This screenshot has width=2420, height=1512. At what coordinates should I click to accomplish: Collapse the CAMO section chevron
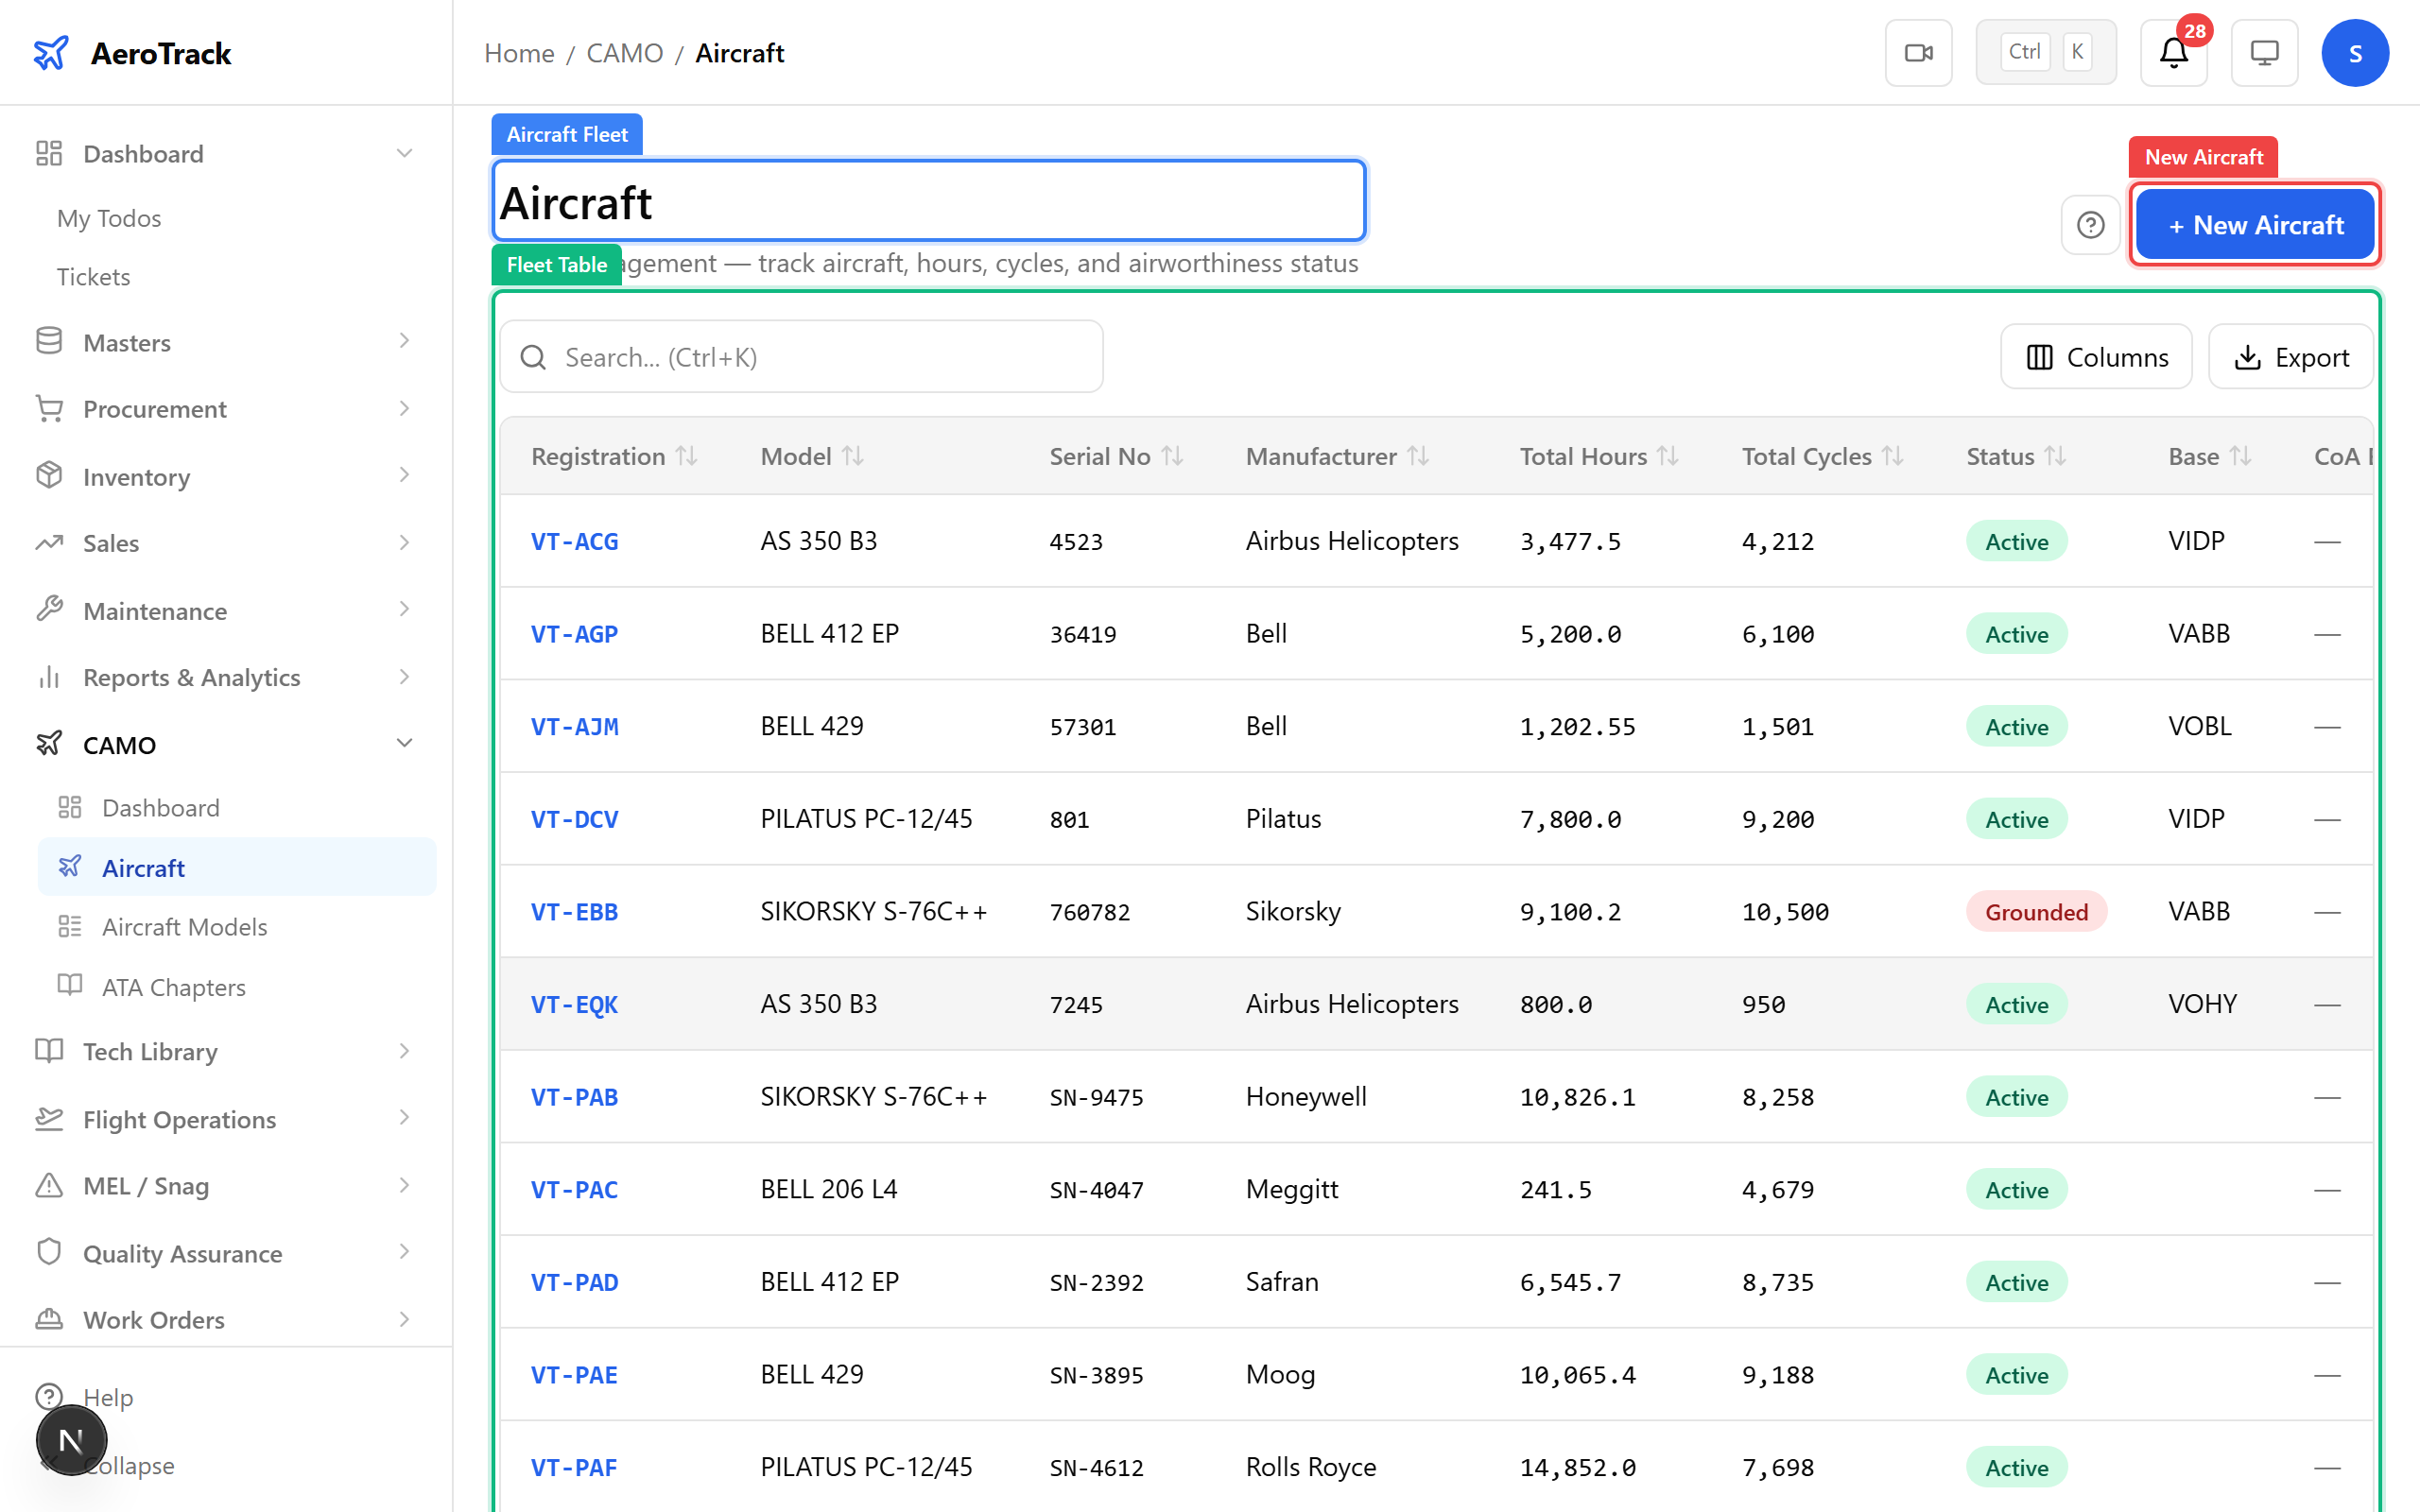point(404,743)
